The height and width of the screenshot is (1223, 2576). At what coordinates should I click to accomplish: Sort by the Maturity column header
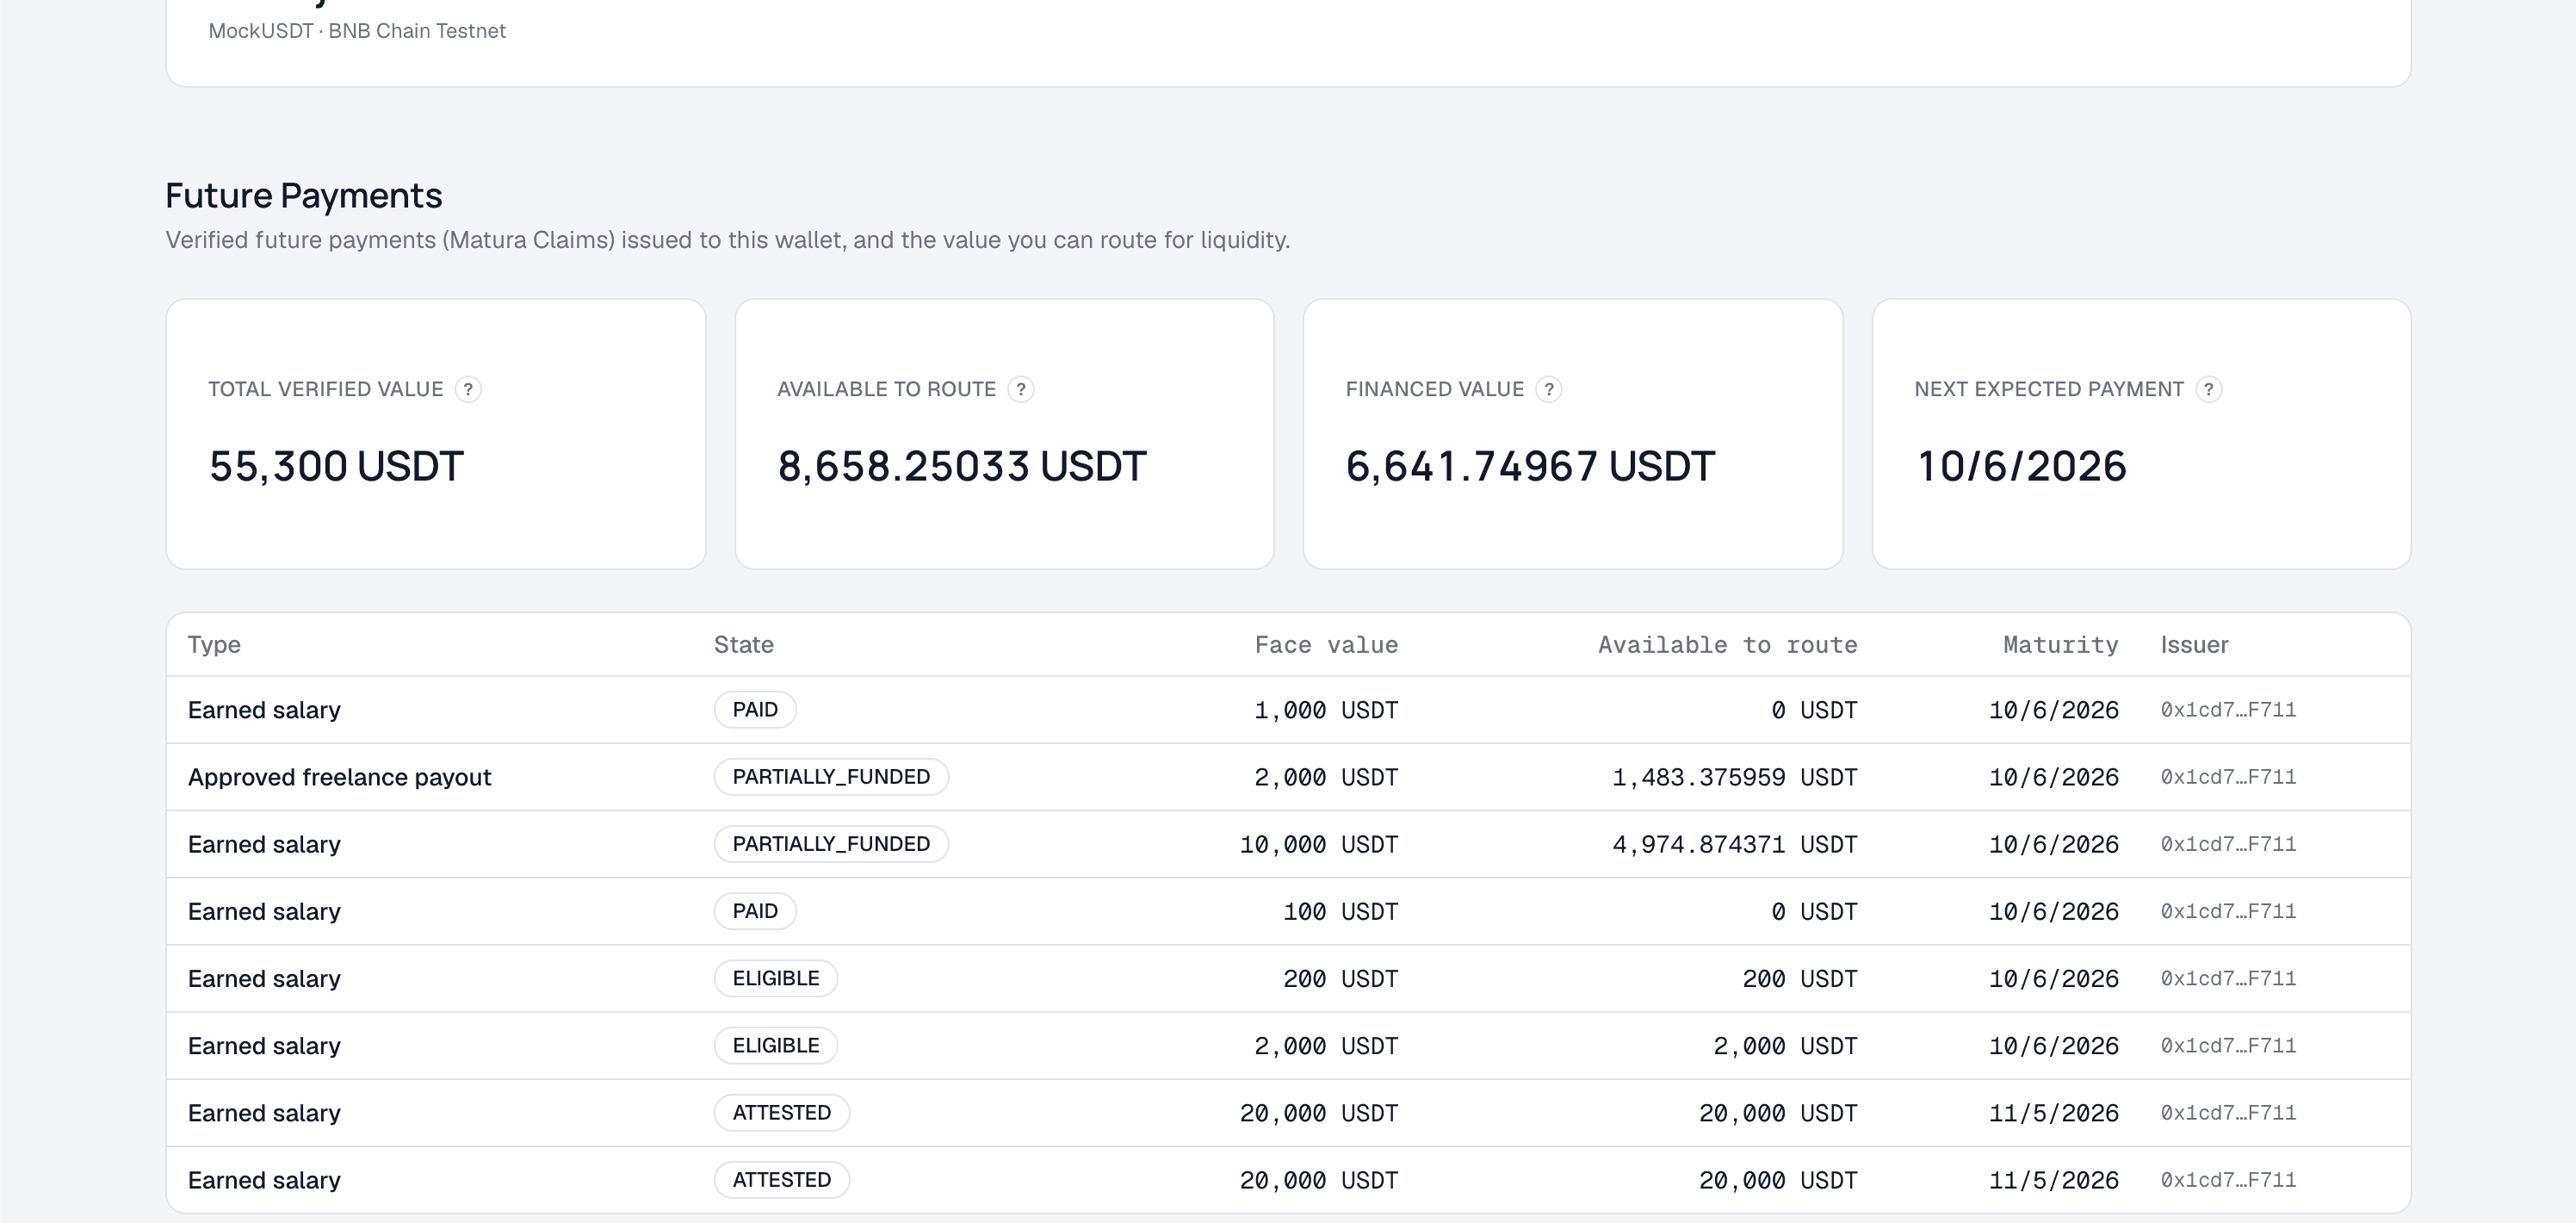(2060, 645)
